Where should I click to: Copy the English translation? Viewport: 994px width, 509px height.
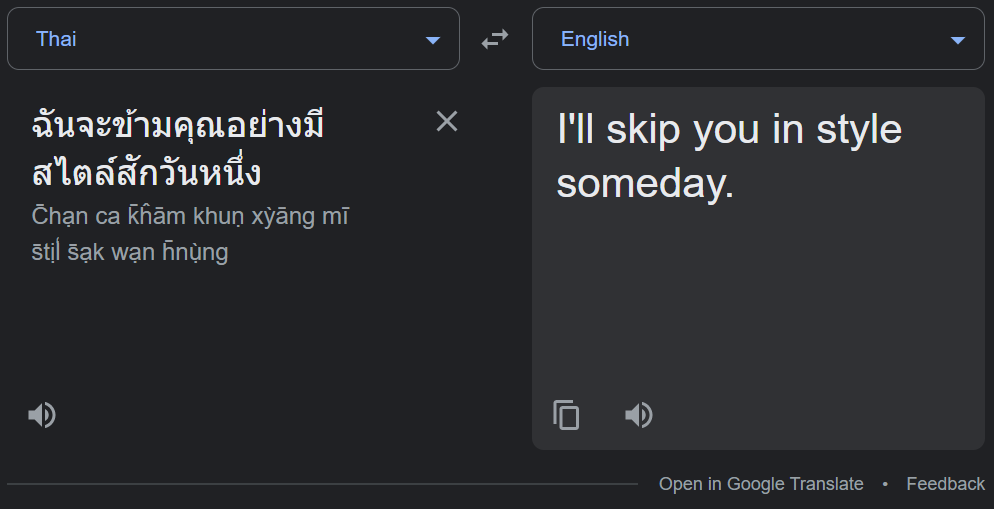566,414
